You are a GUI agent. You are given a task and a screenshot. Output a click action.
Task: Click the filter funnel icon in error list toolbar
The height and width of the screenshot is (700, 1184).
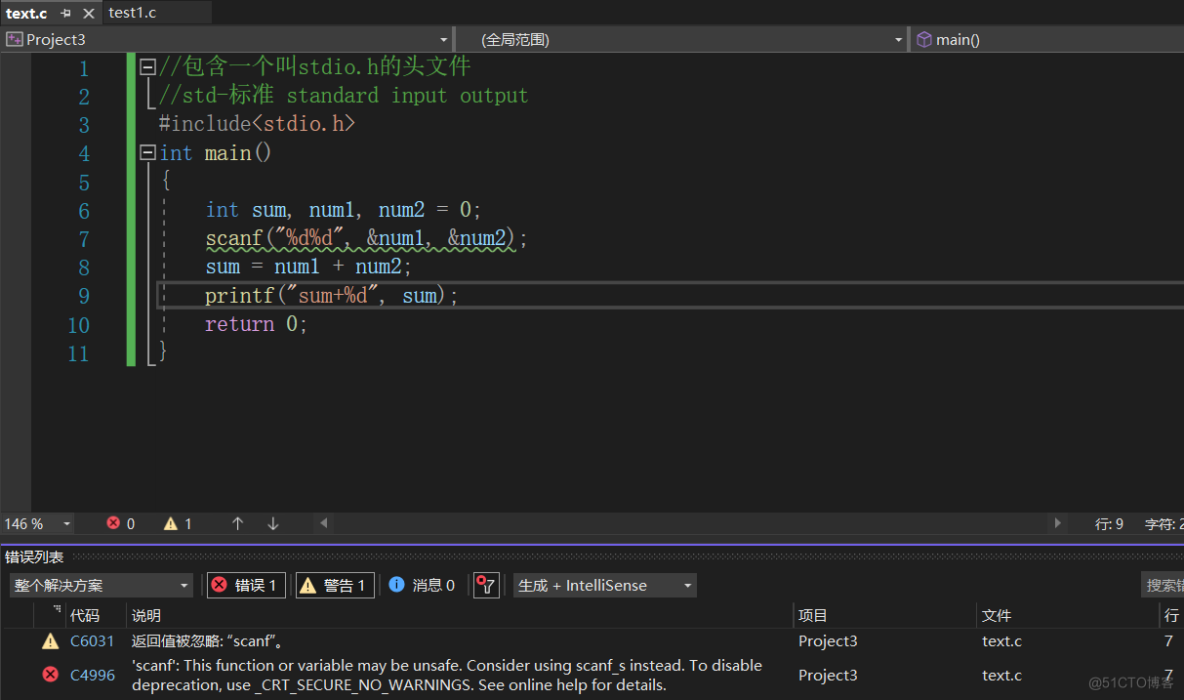pyautogui.click(x=487, y=585)
